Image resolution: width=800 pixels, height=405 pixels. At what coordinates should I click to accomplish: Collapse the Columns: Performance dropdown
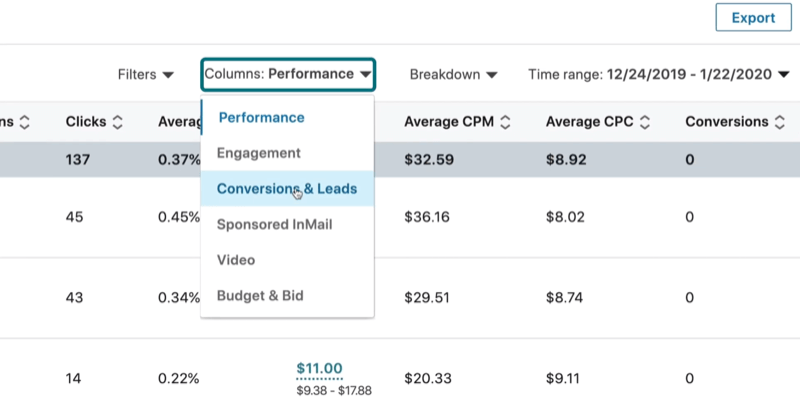pos(288,74)
